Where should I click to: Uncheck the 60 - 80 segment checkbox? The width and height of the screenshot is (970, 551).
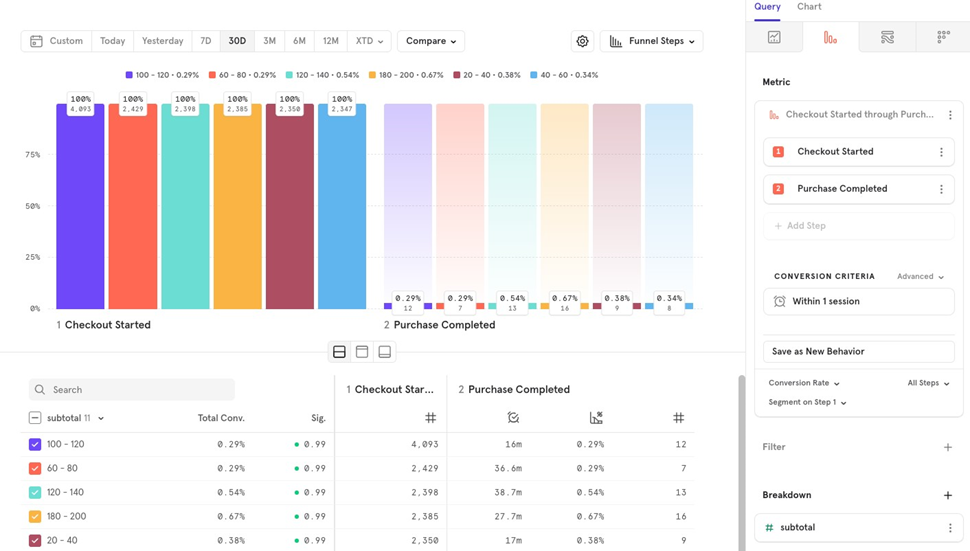tap(35, 468)
